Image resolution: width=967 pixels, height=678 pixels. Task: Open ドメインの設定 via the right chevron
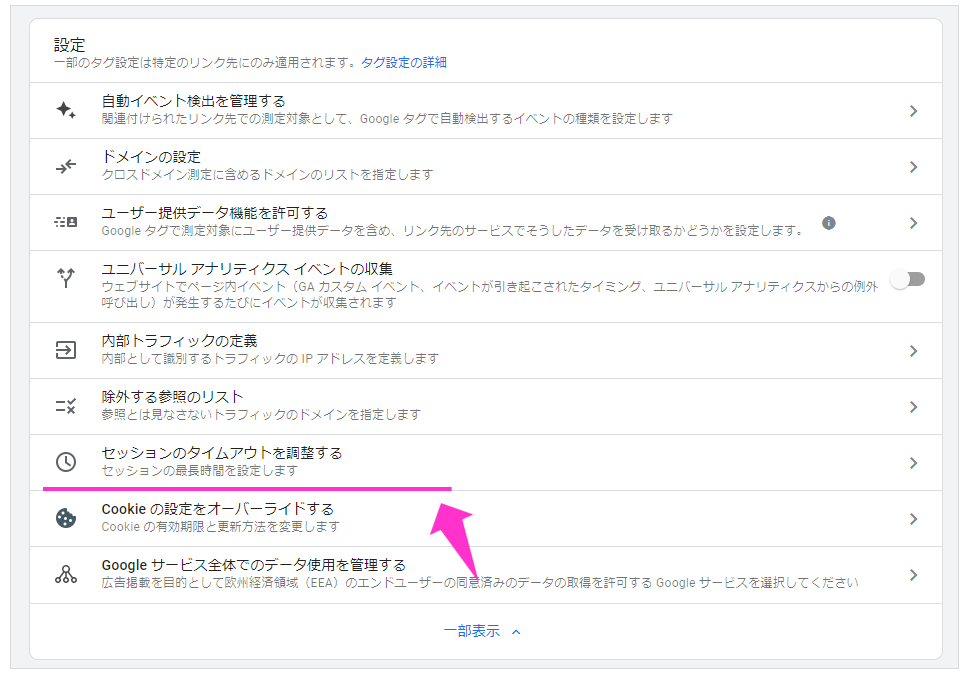(x=913, y=167)
